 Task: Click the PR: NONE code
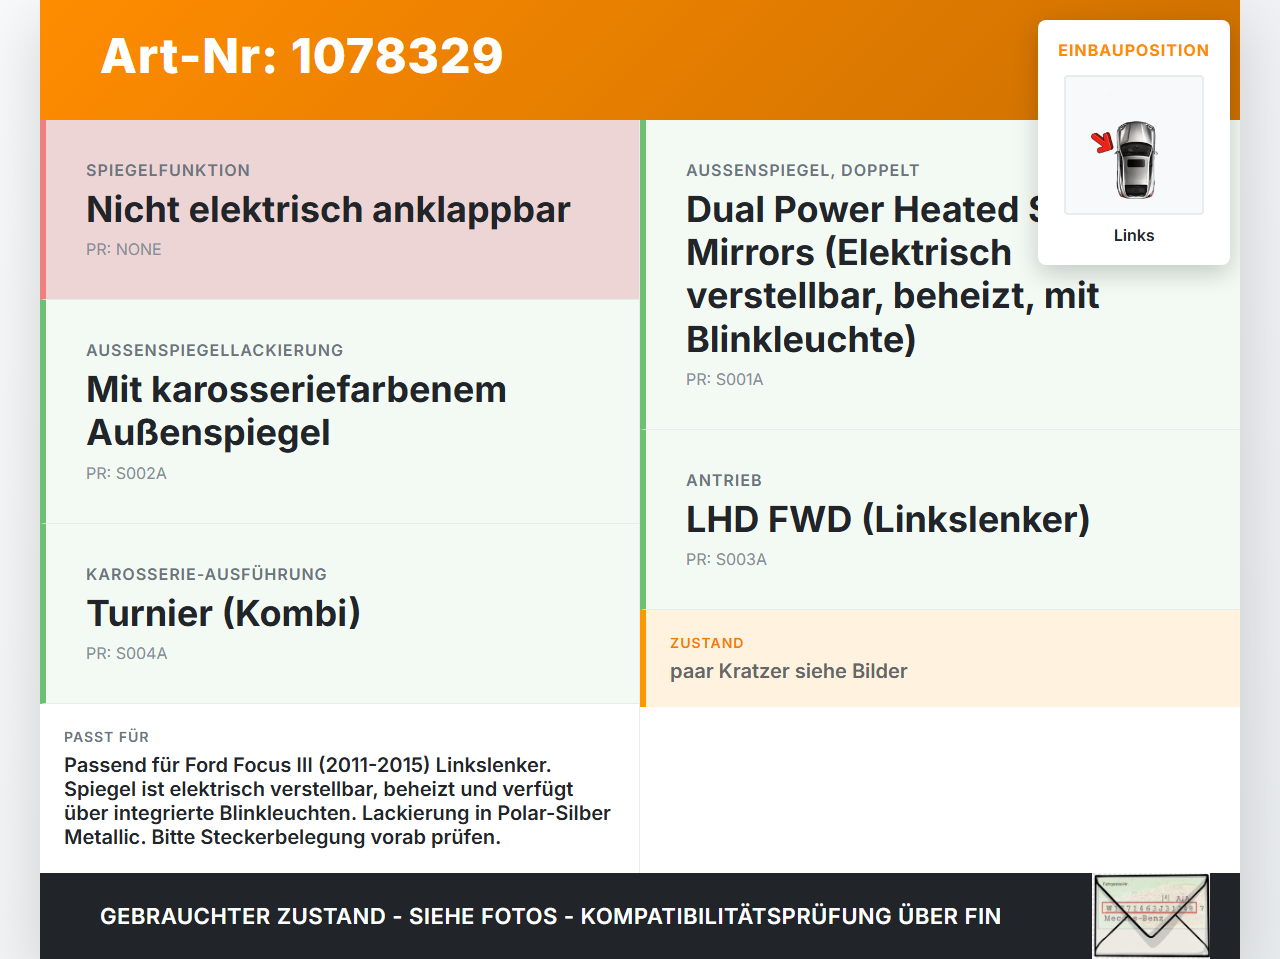[124, 249]
